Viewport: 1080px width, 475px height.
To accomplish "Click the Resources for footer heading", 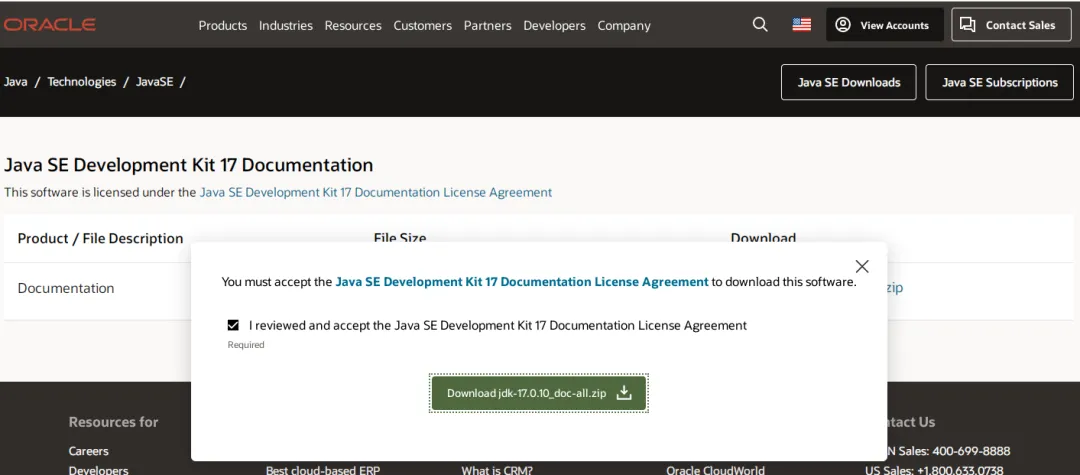I will point(114,422).
